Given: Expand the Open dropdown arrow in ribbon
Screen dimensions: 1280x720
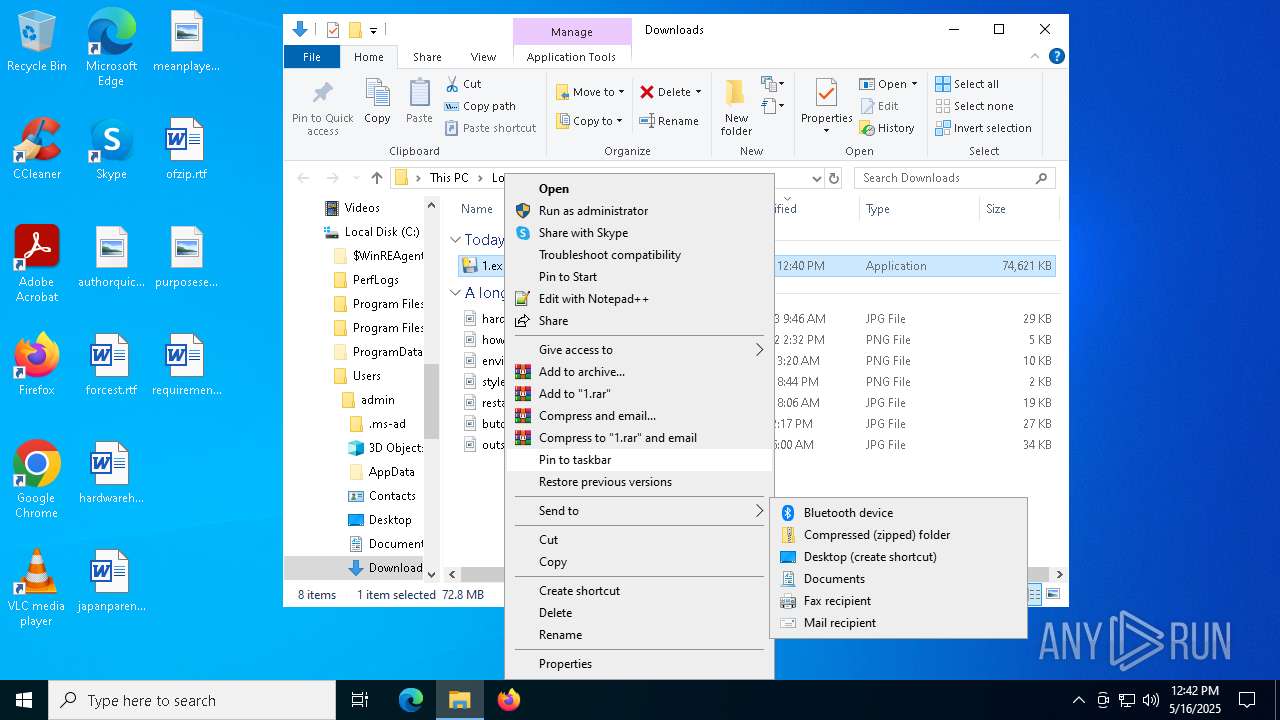Looking at the screenshot, I should pyautogui.click(x=913, y=84).
